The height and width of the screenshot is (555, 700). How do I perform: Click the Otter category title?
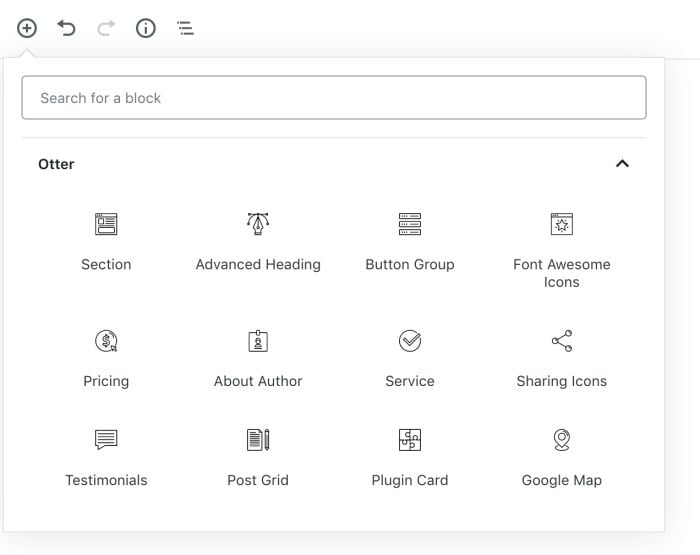(56, 164)
